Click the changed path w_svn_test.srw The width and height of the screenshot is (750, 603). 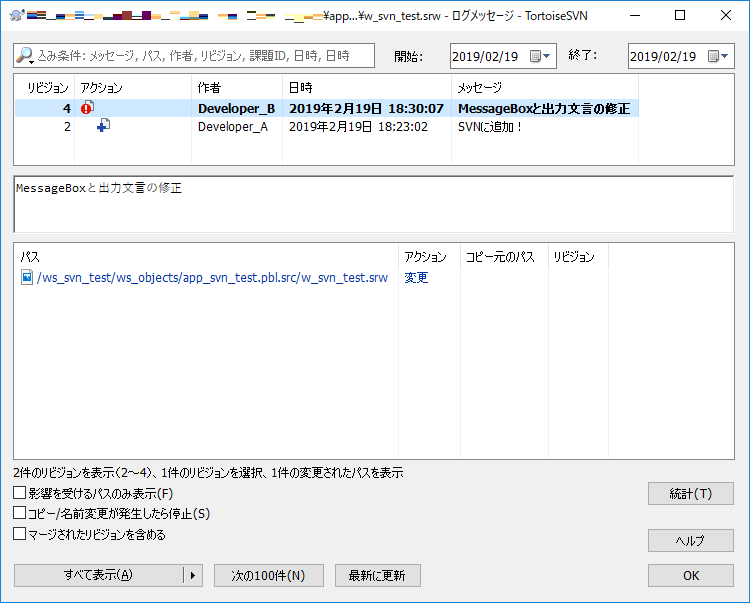[212, 277]
